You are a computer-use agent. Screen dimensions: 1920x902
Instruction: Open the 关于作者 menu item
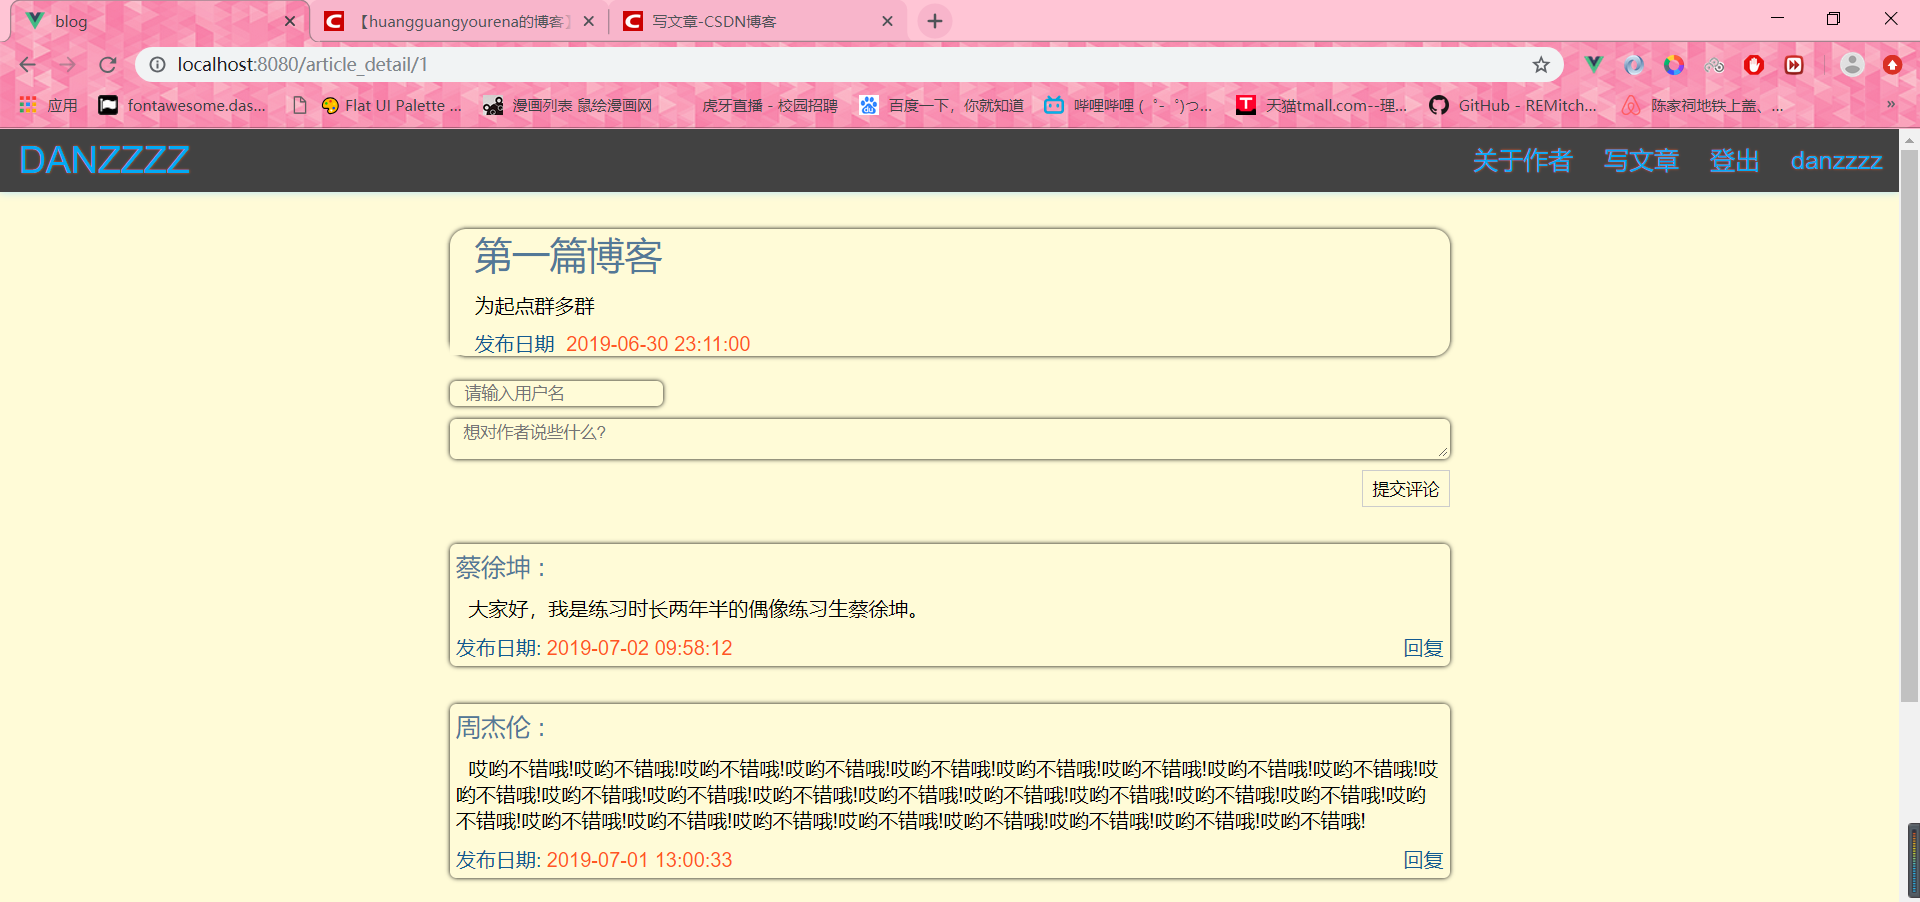1522,160
